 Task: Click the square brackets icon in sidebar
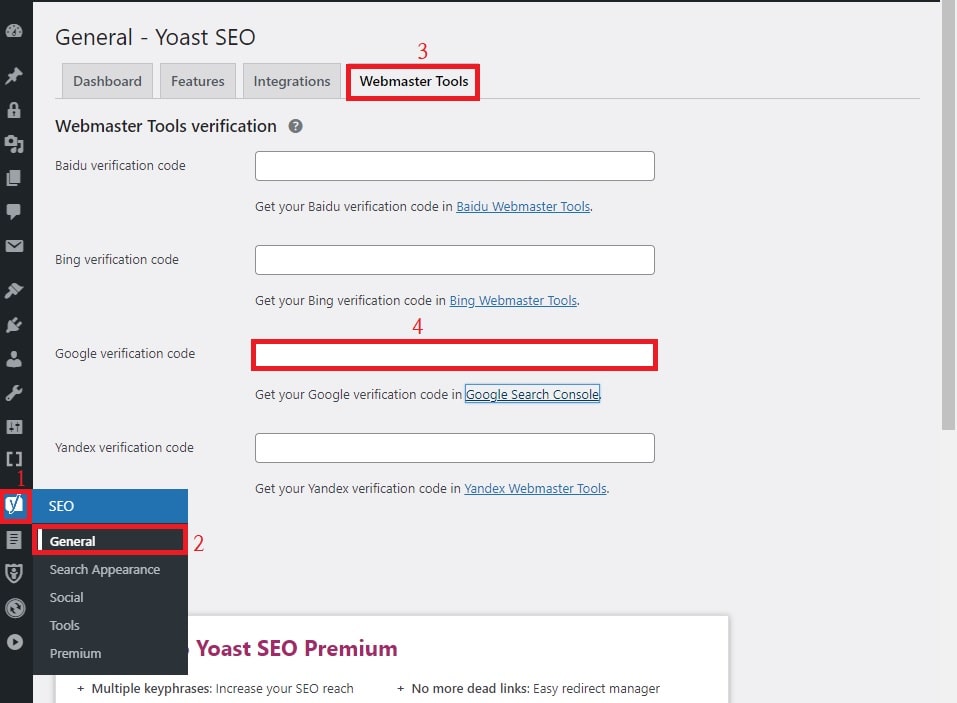click(14, 459)
